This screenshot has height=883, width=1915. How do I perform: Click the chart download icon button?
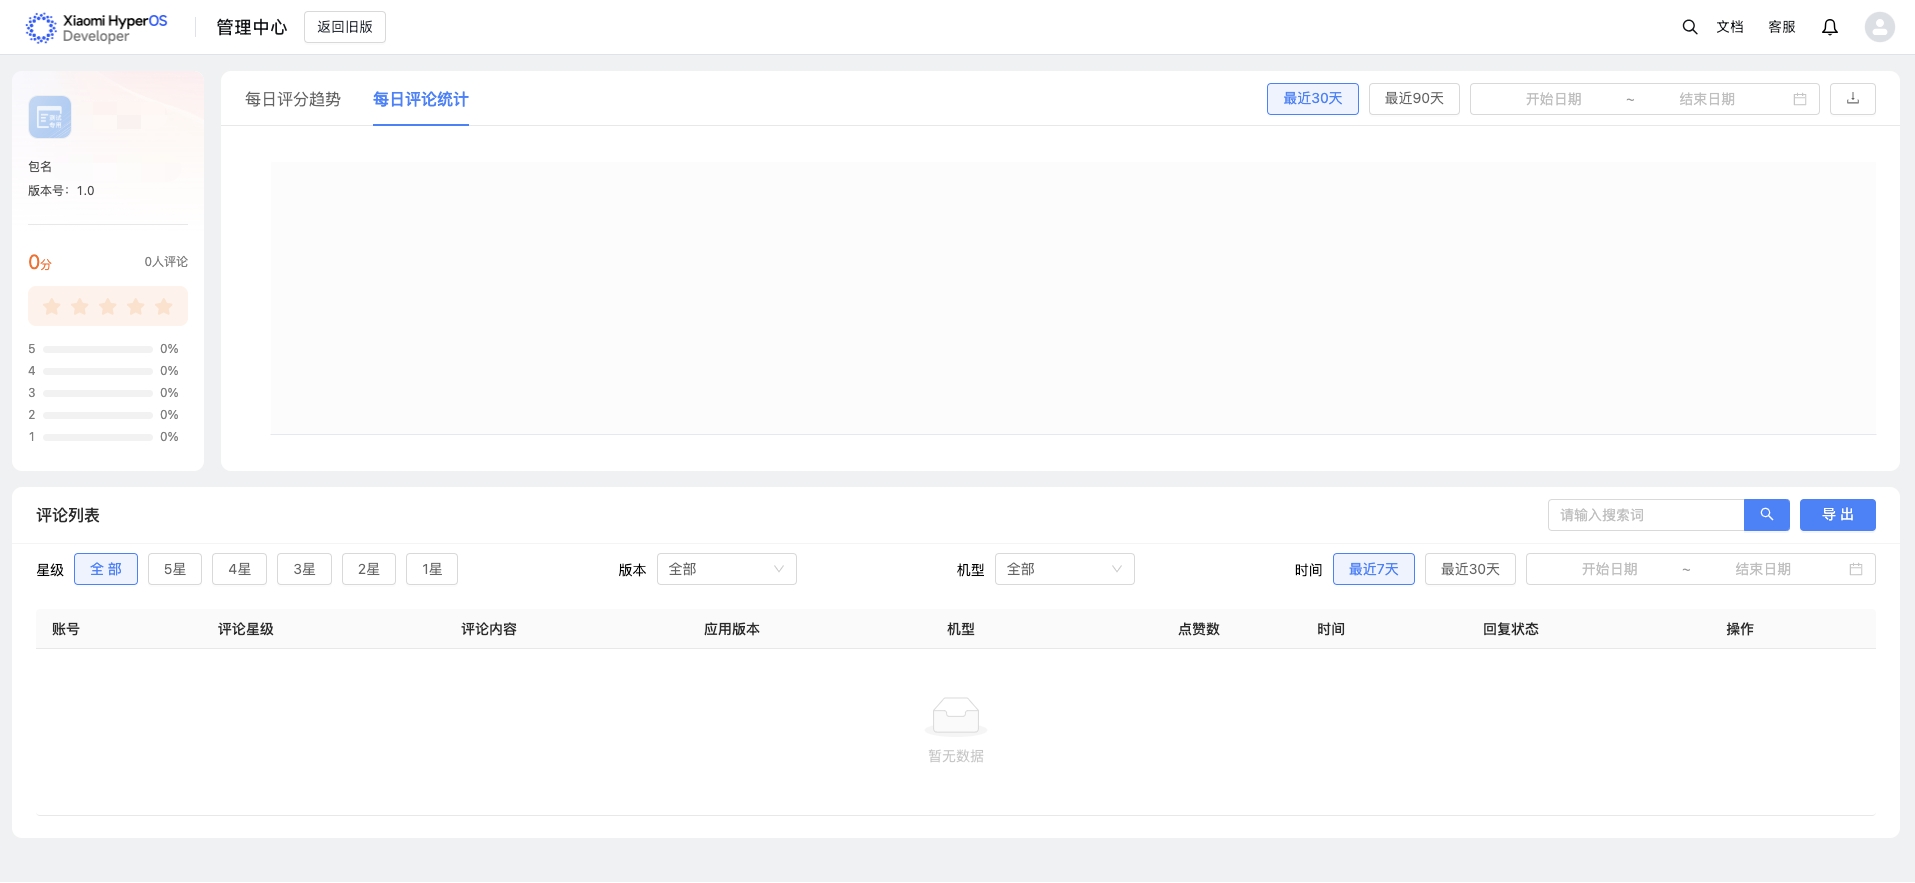1852,99
